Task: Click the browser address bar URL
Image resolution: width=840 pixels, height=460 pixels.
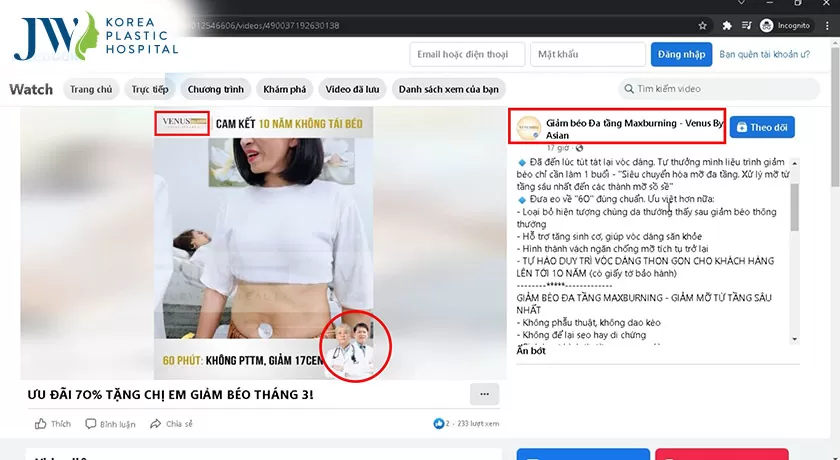Action: pyautogui.click(x=262, y=26)
